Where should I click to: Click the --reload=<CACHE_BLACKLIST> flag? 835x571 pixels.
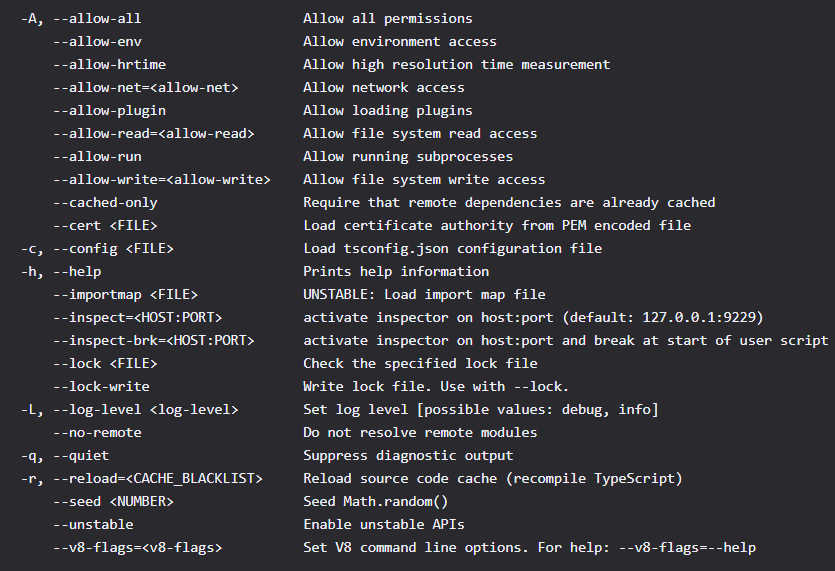point(158,478)
